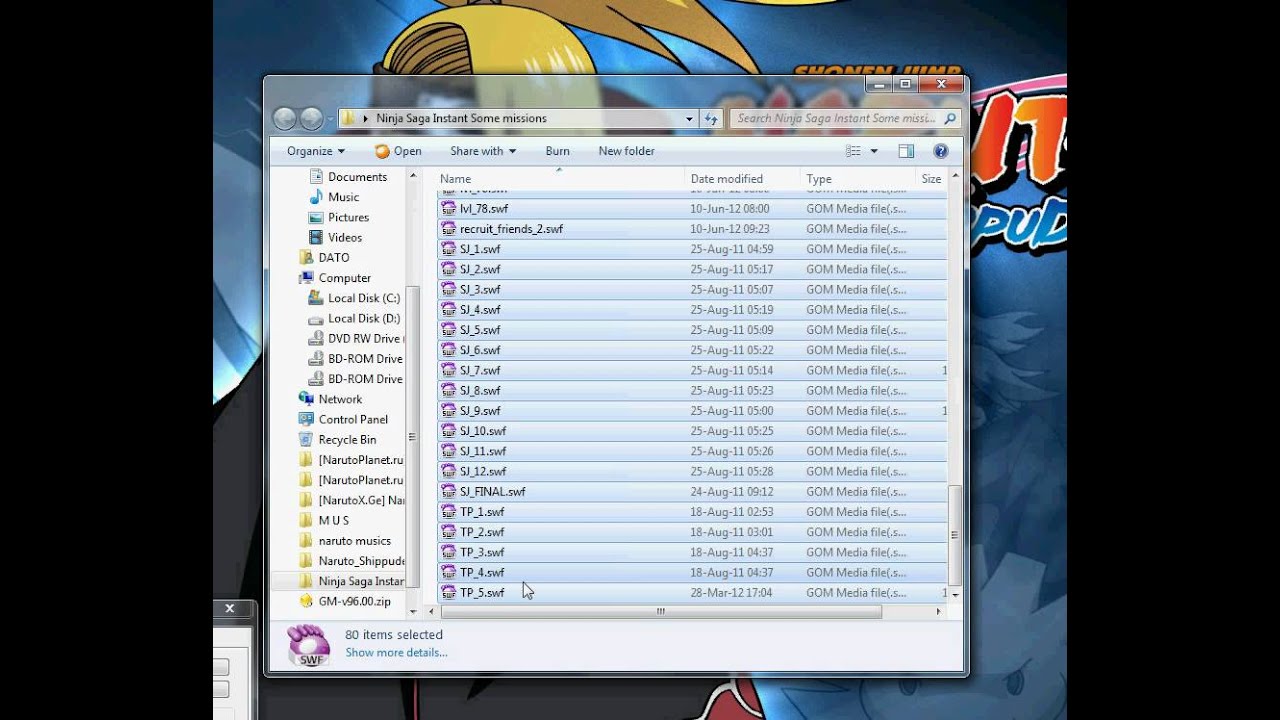Expand the address bar history dropdown

point(689,118)
